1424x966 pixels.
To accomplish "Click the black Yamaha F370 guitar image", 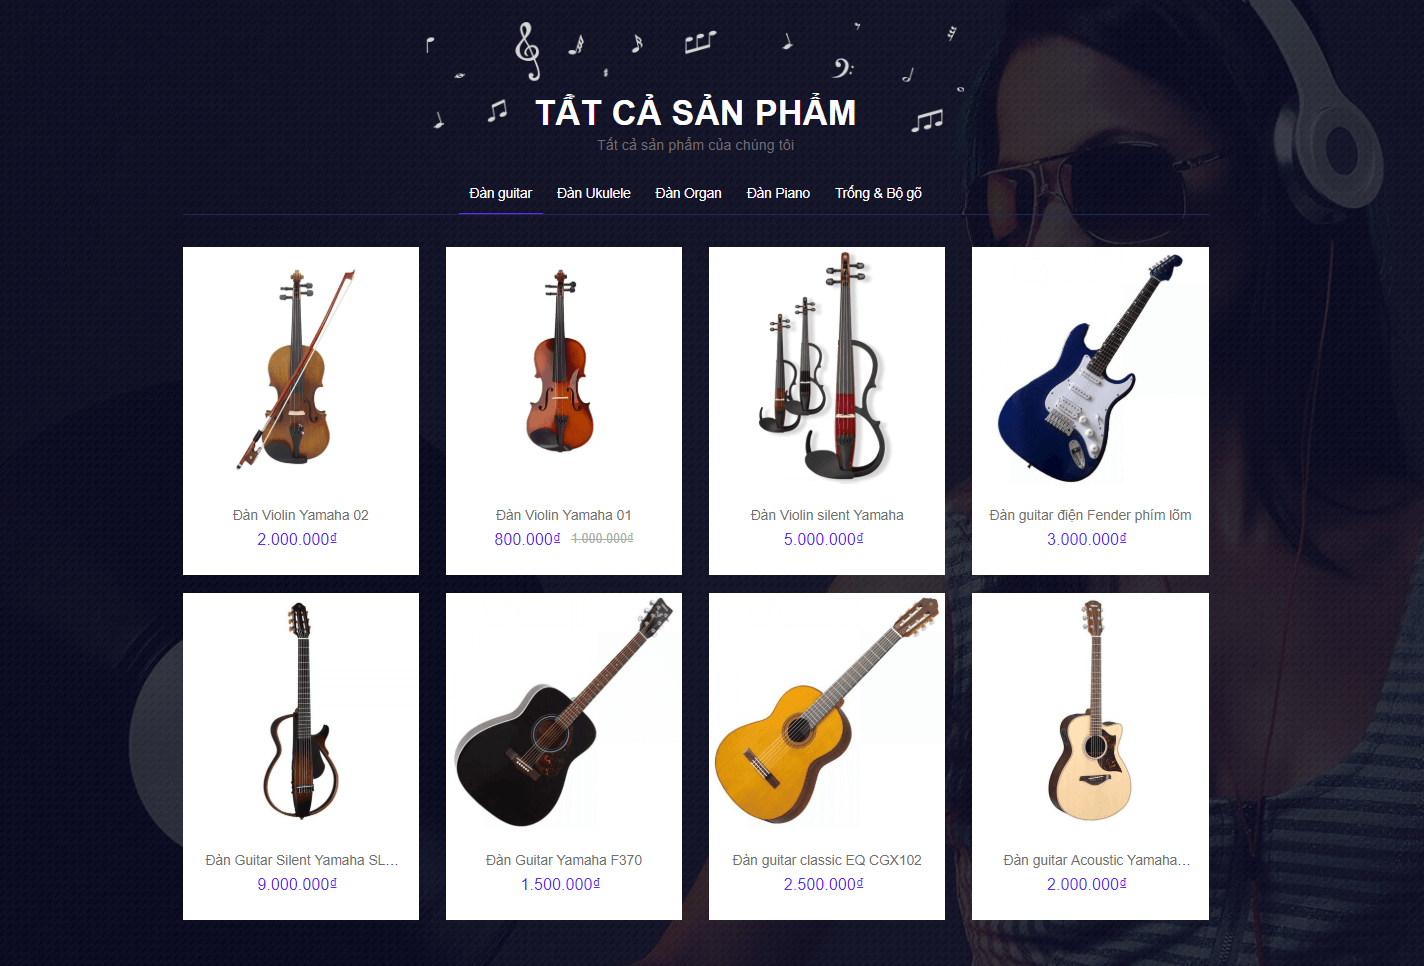I will point(564,711).
